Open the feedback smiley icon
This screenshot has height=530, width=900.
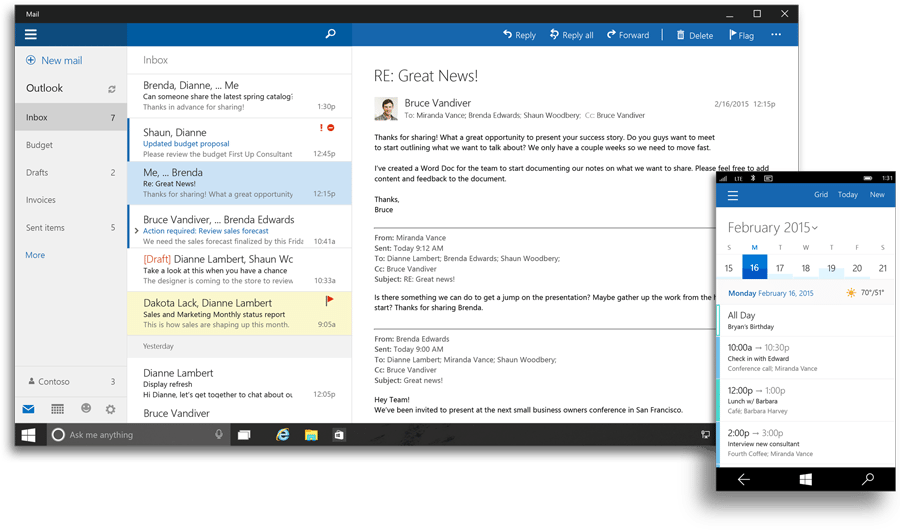click(86, 409)
